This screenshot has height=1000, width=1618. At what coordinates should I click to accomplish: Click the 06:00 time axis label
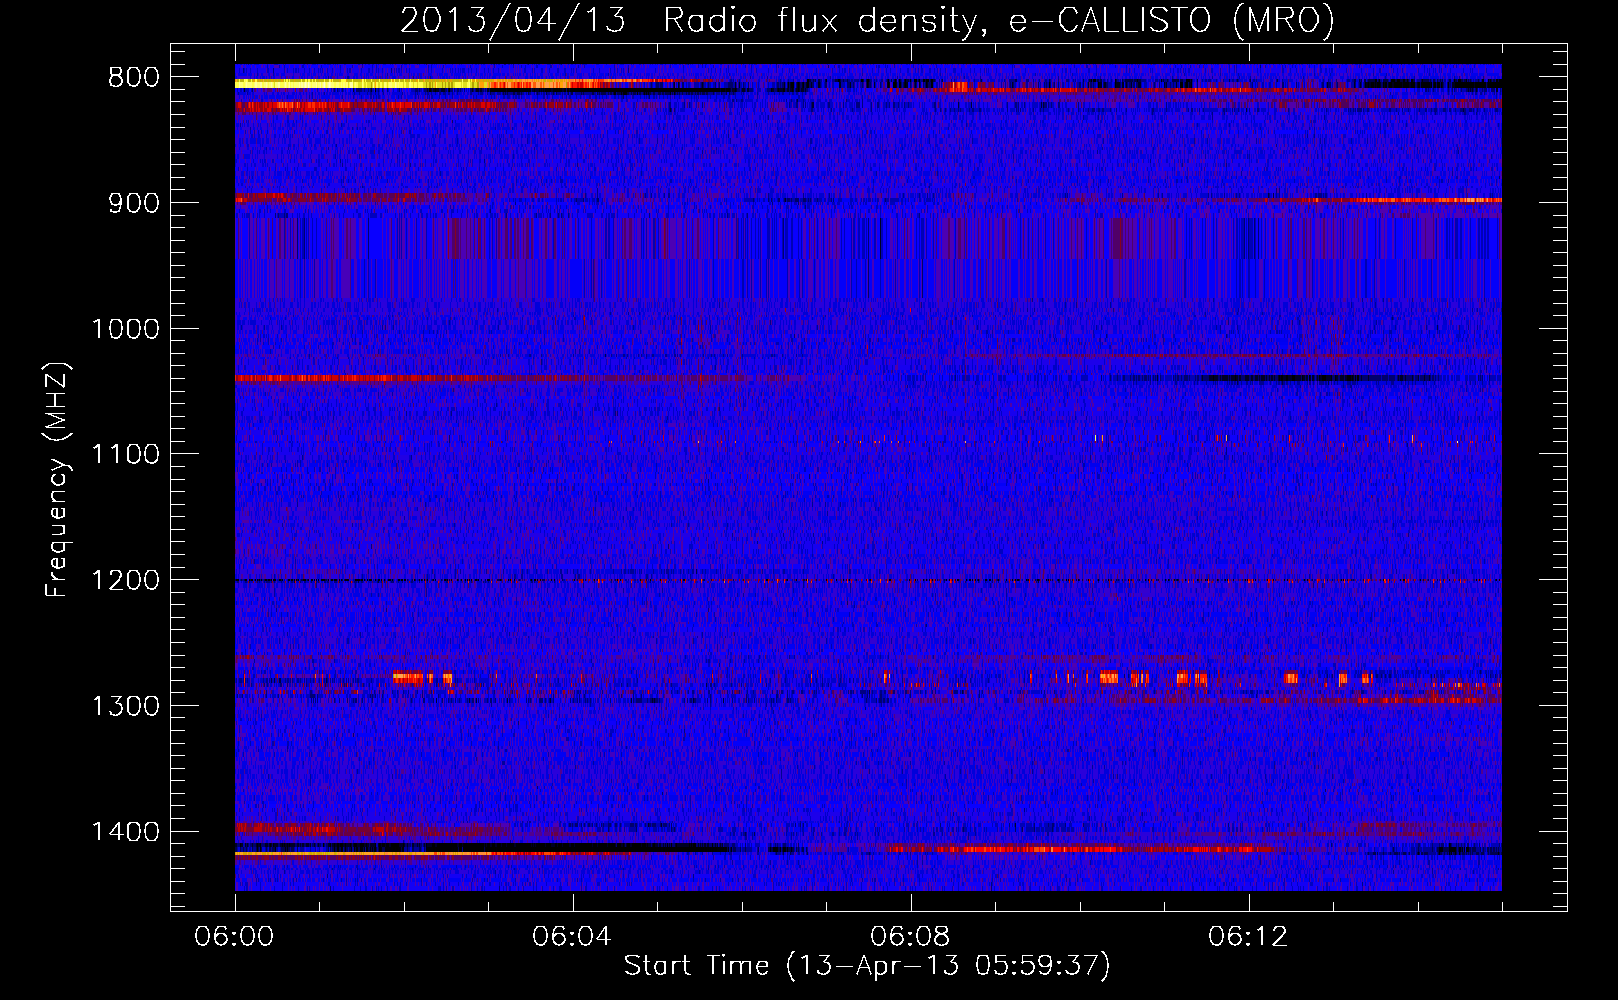pos(235,937)
